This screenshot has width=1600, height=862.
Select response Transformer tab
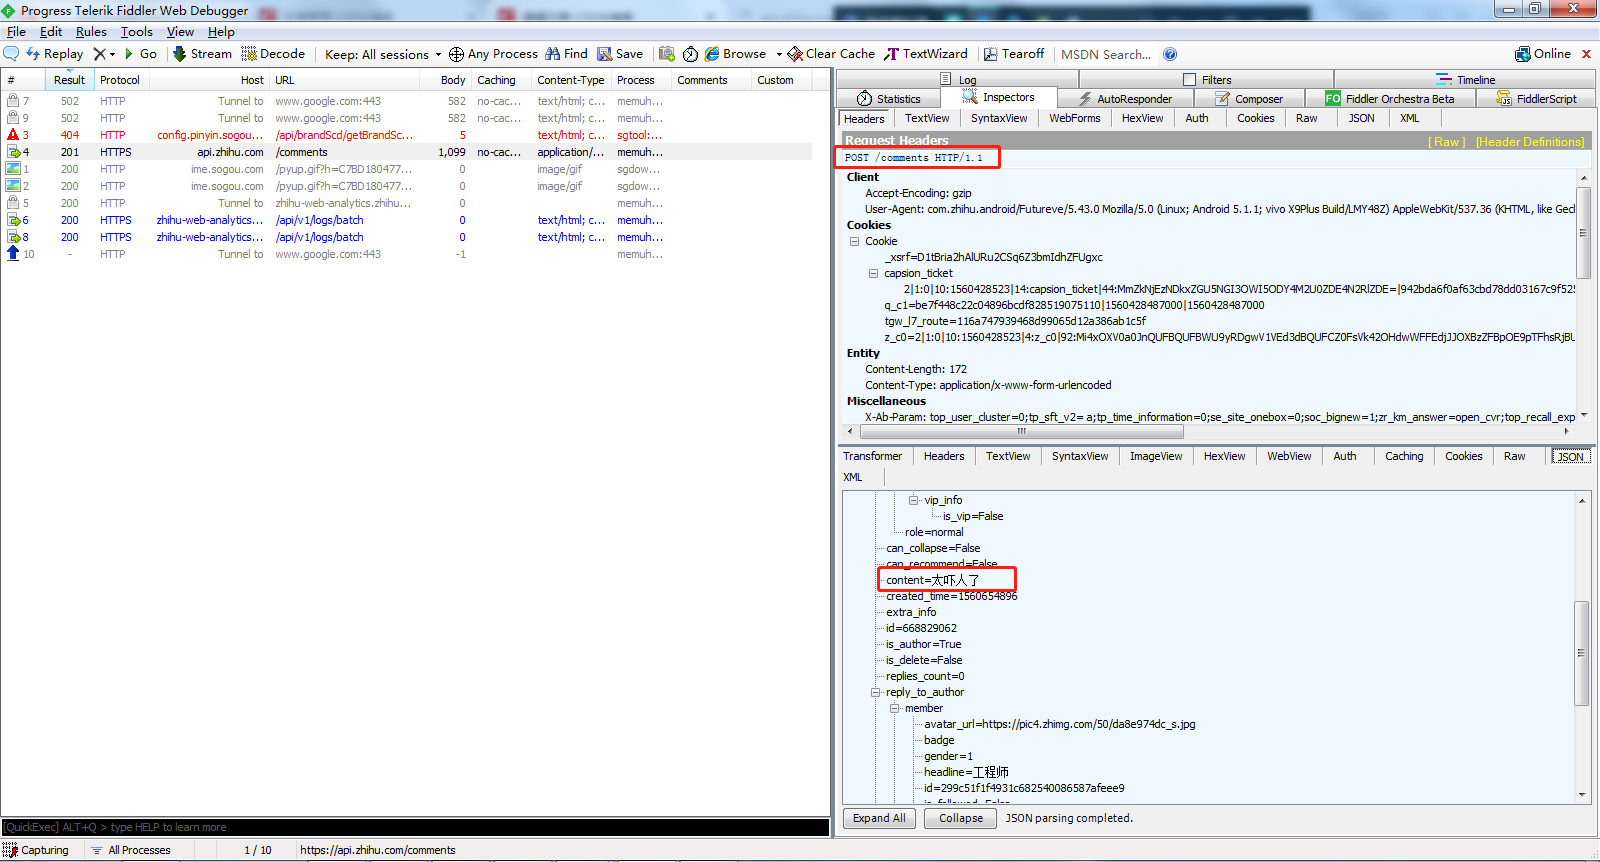click(x=872, y=456)
